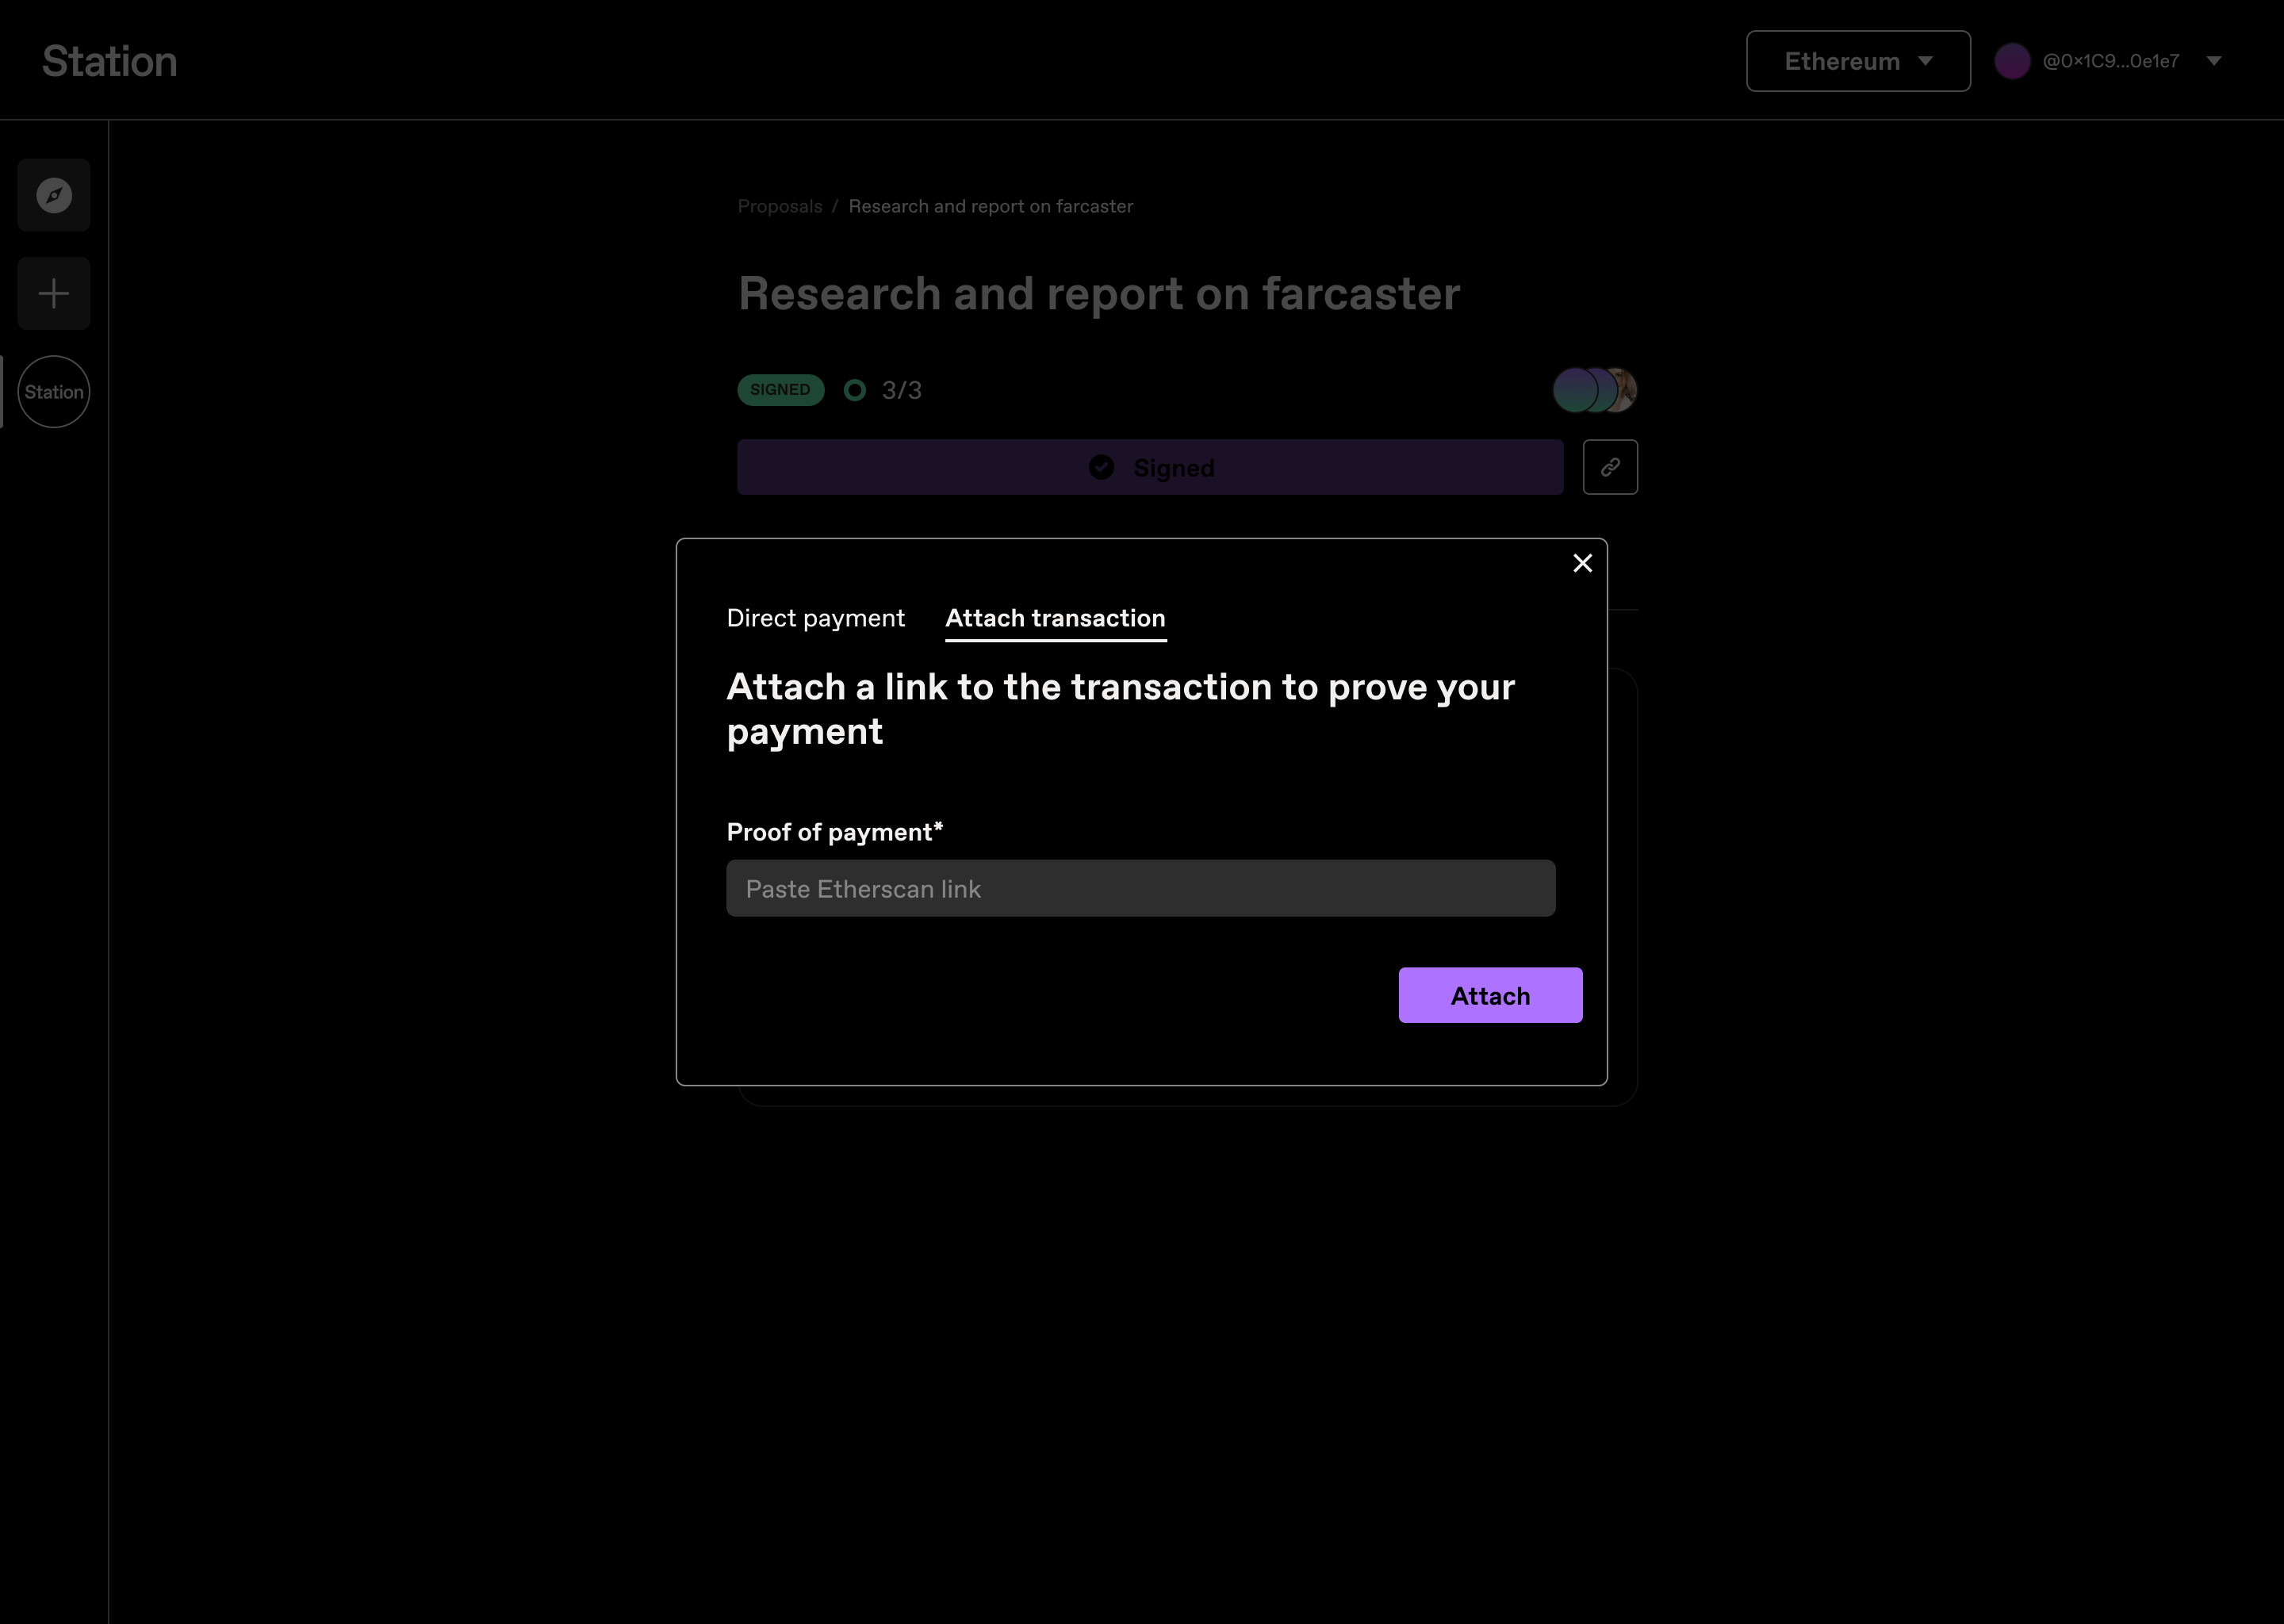Screen dimensions: 2284x1624
Task: Click the wallet avatar circle in header
Action: [2012, 61]
